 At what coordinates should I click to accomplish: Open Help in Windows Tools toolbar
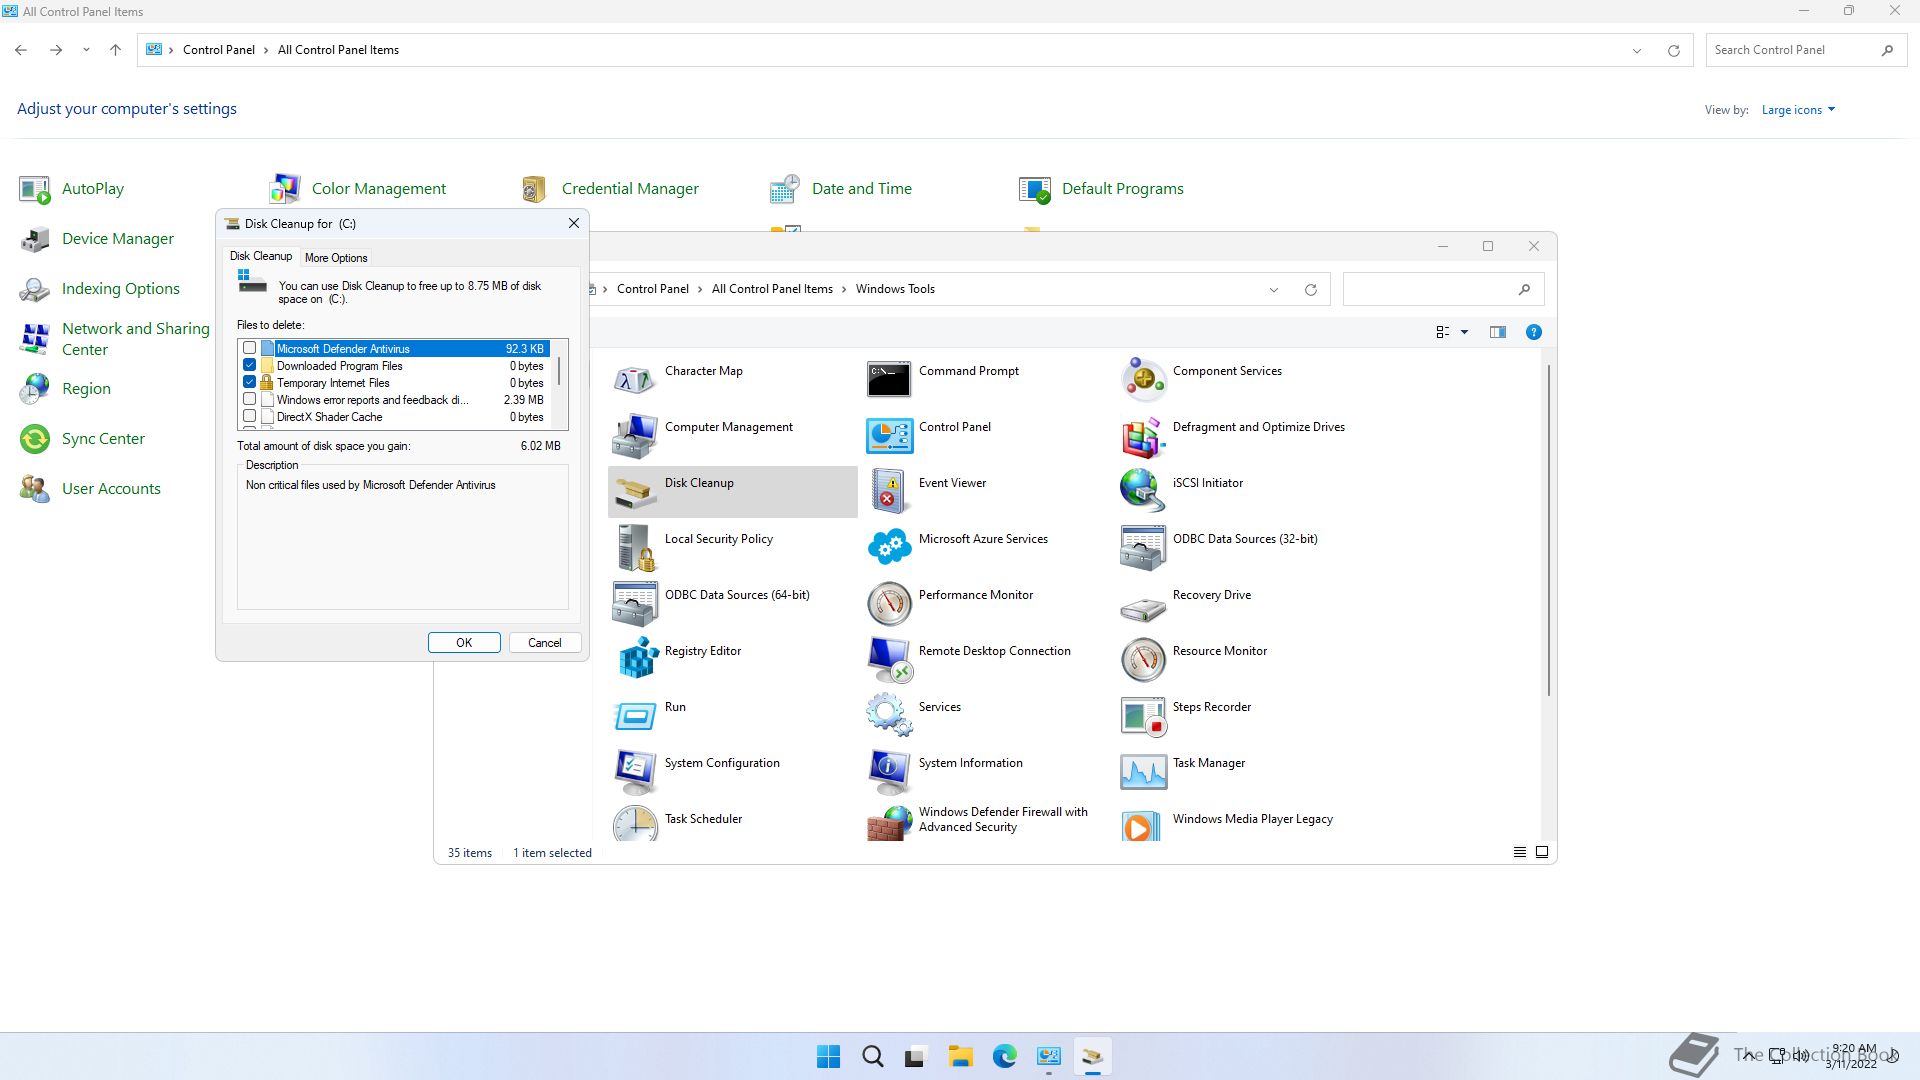click(x=1533, y=332)
